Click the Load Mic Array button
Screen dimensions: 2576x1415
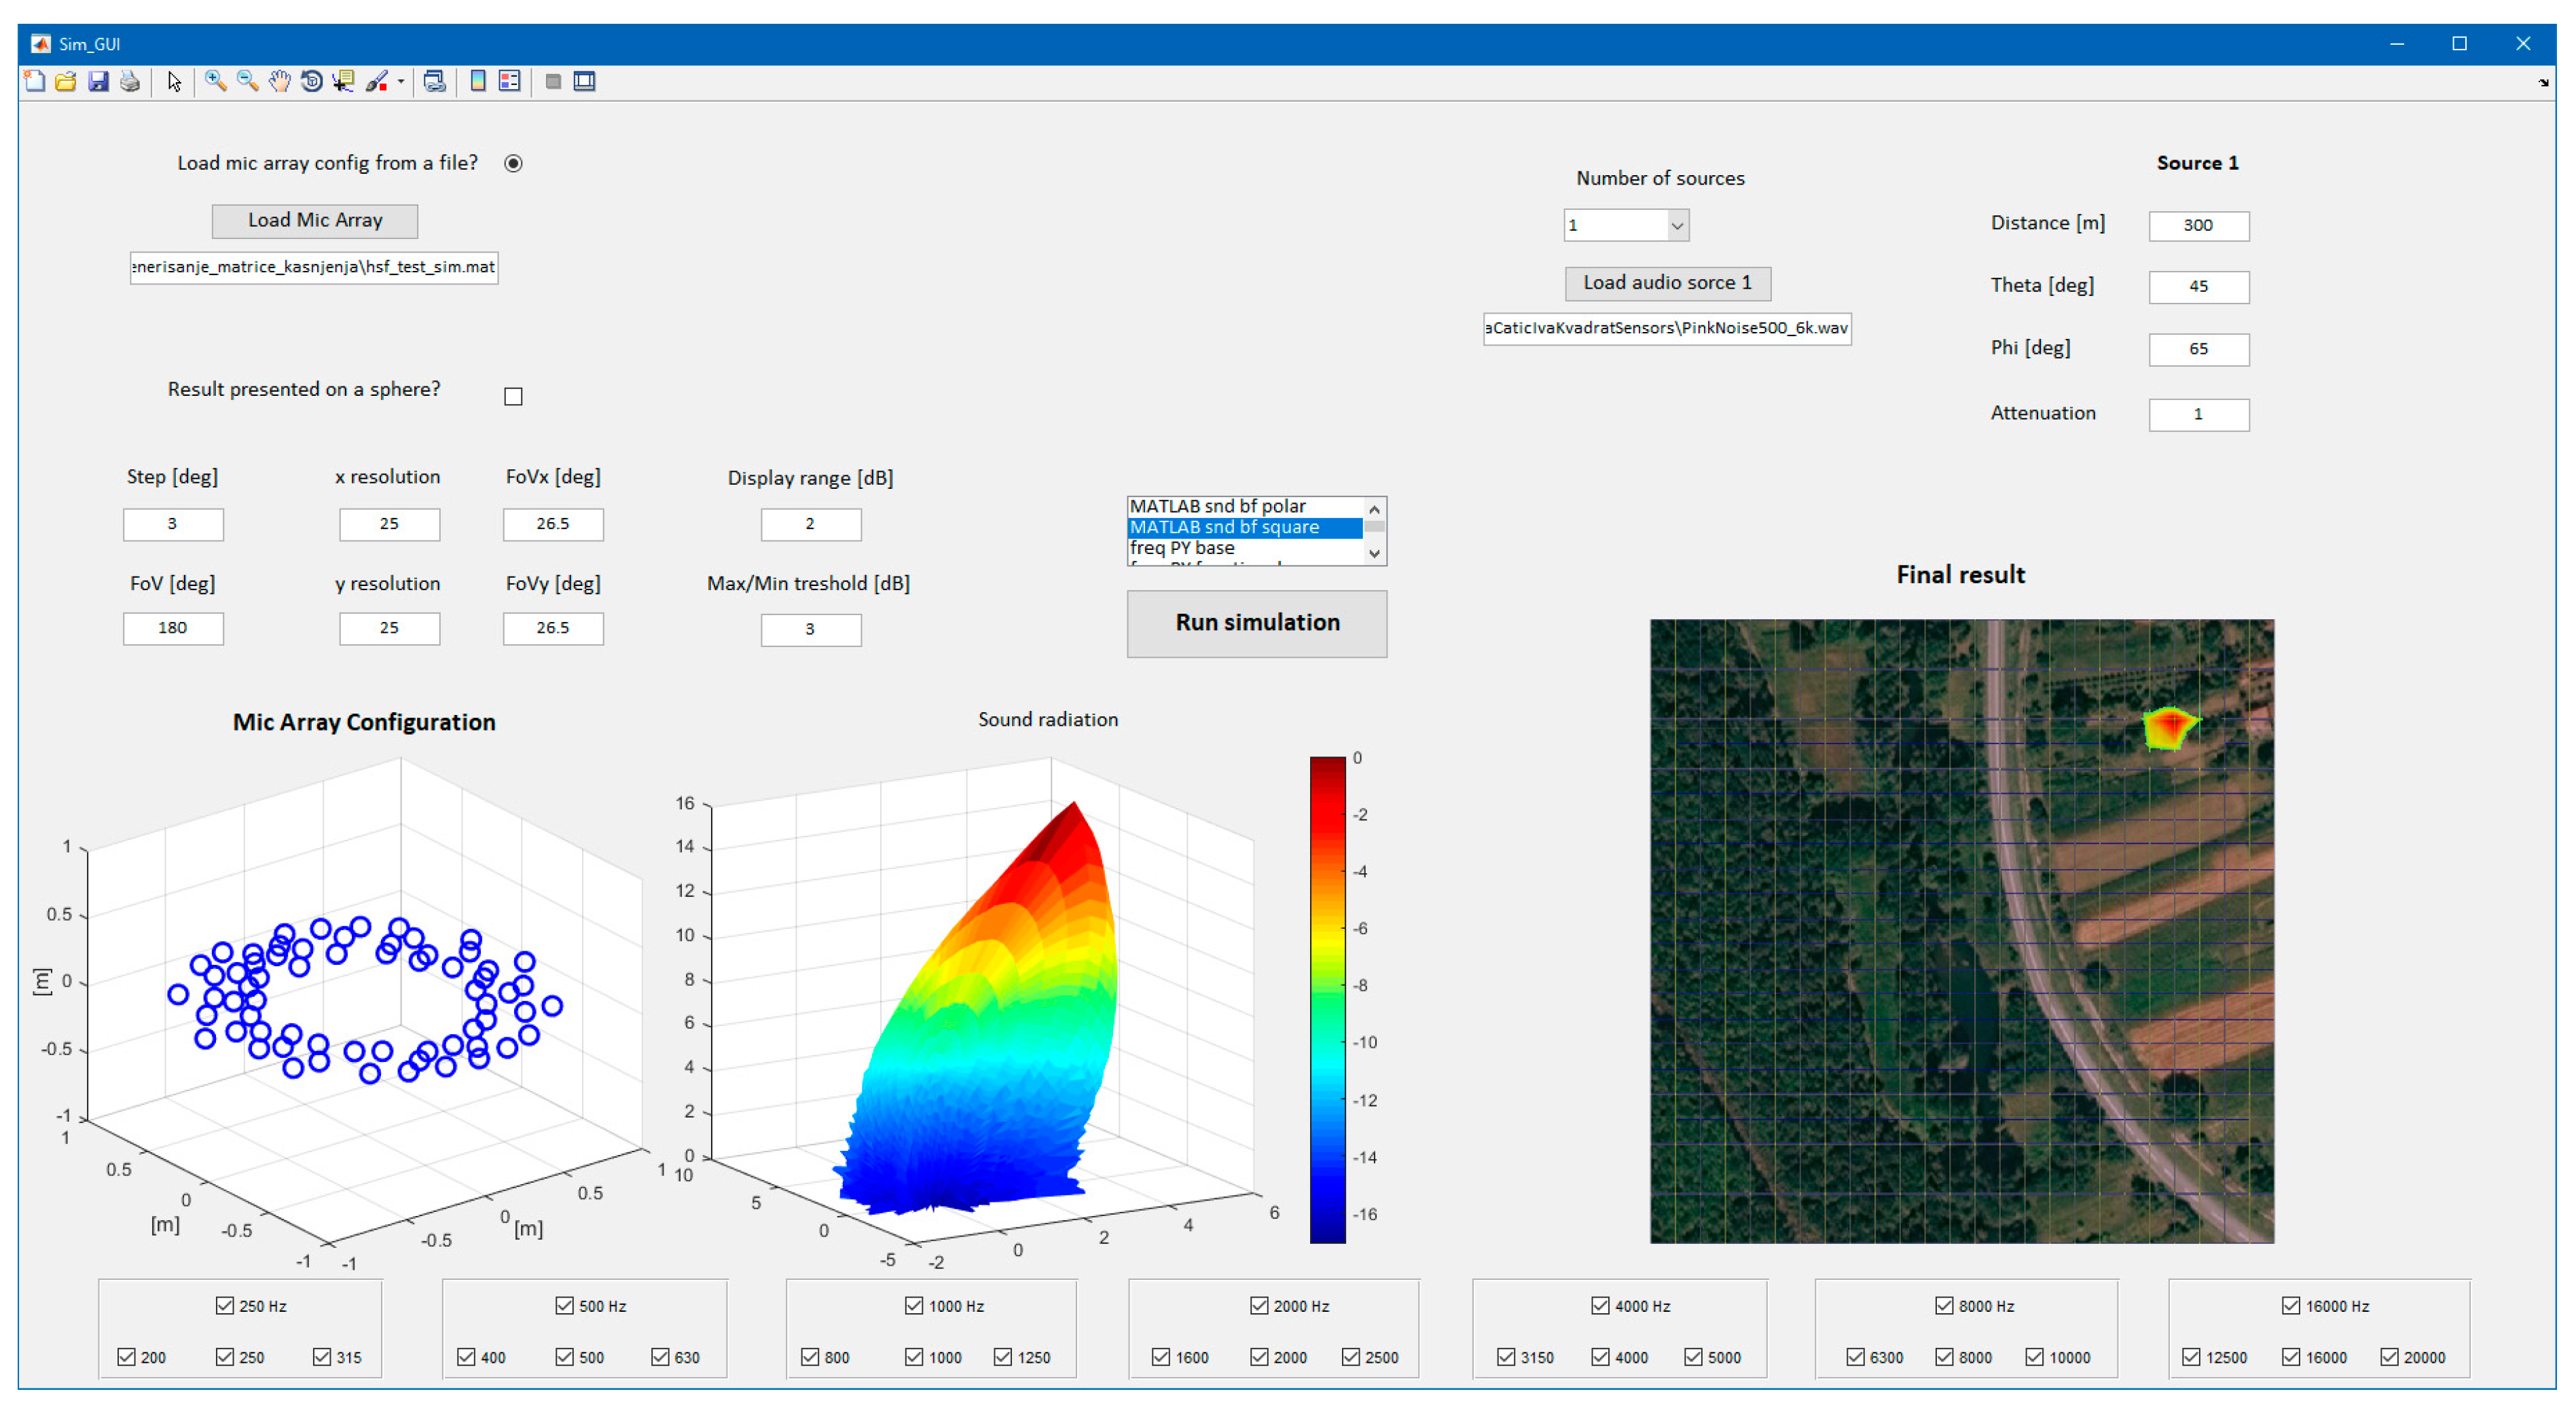click(x=314, y=220)
